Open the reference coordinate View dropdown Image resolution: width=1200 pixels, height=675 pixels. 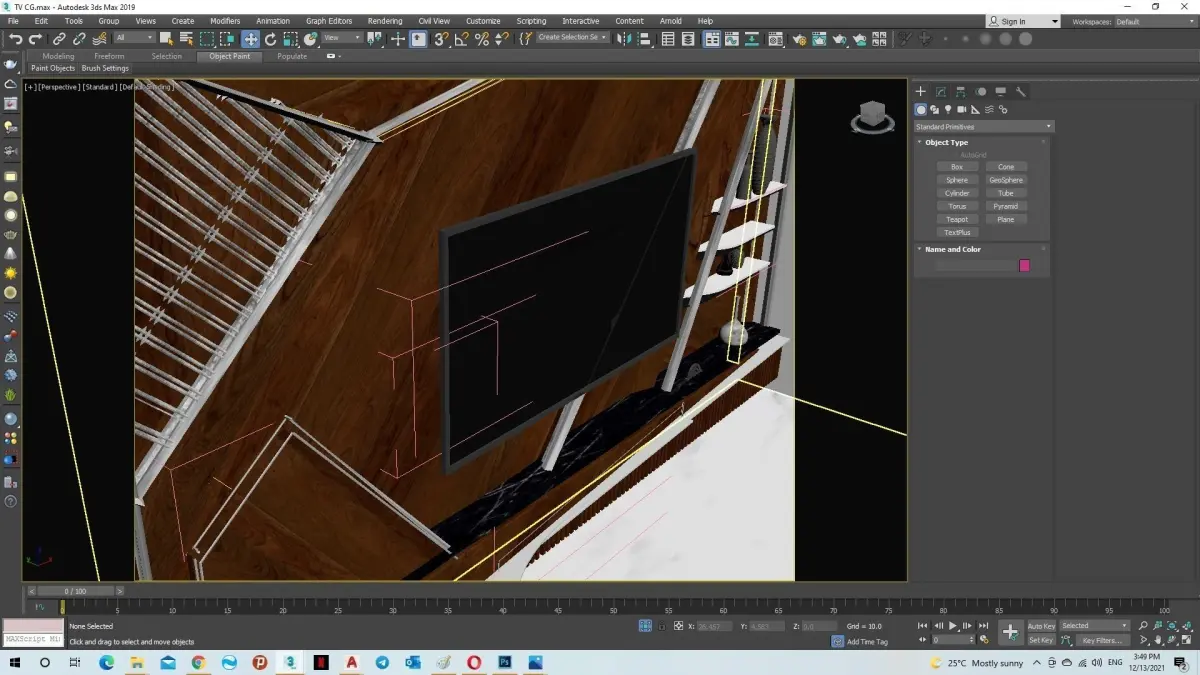click(342, 39)
